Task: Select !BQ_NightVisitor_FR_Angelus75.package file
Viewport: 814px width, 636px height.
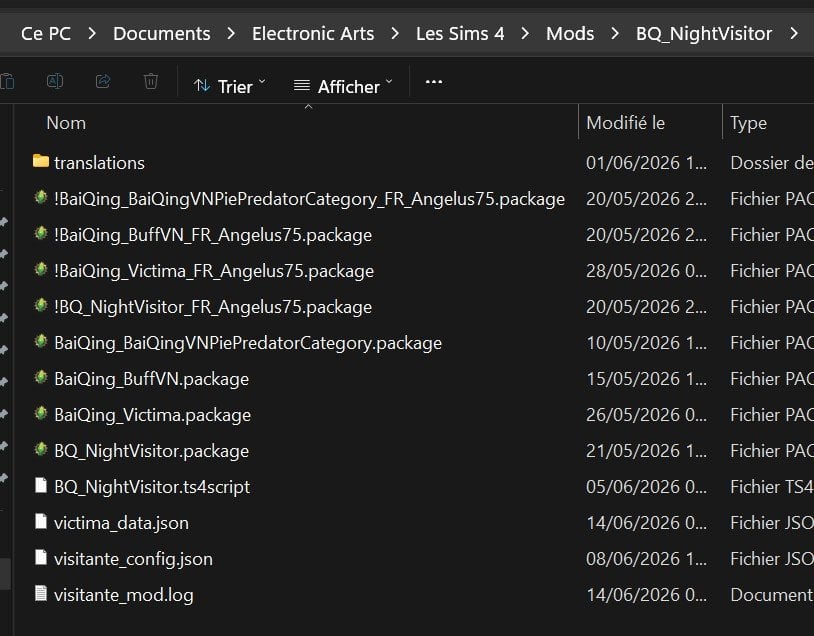Action: click(x=212, y=307)
